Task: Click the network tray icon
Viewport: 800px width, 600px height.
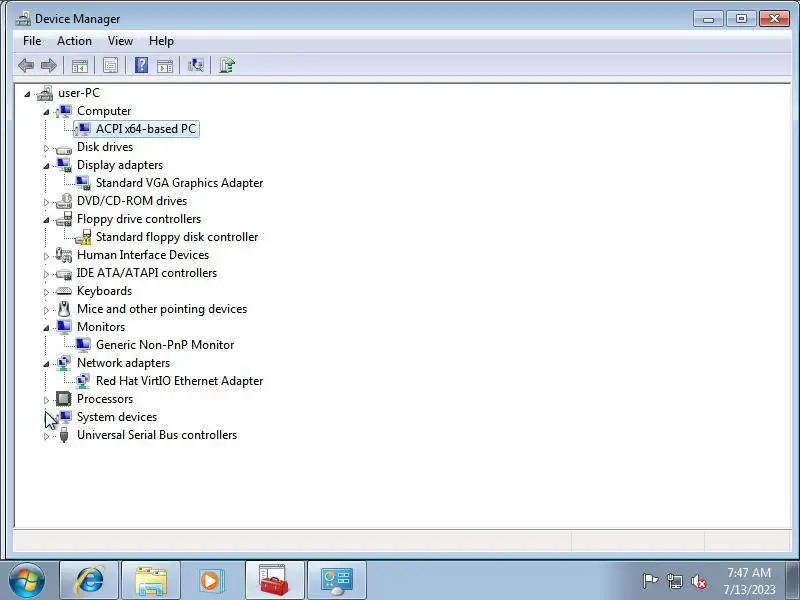Action: pyautogui.click(x=674, y=581)
